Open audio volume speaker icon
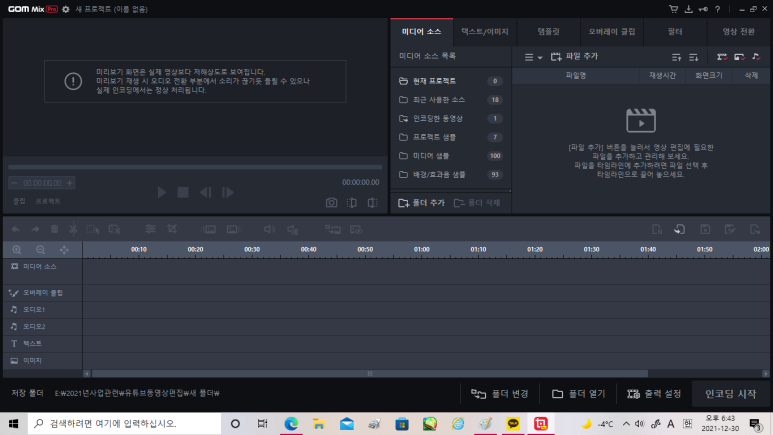The width and height of the screenshot is (773, 435). pyautogui.click(x=269, y=229)
